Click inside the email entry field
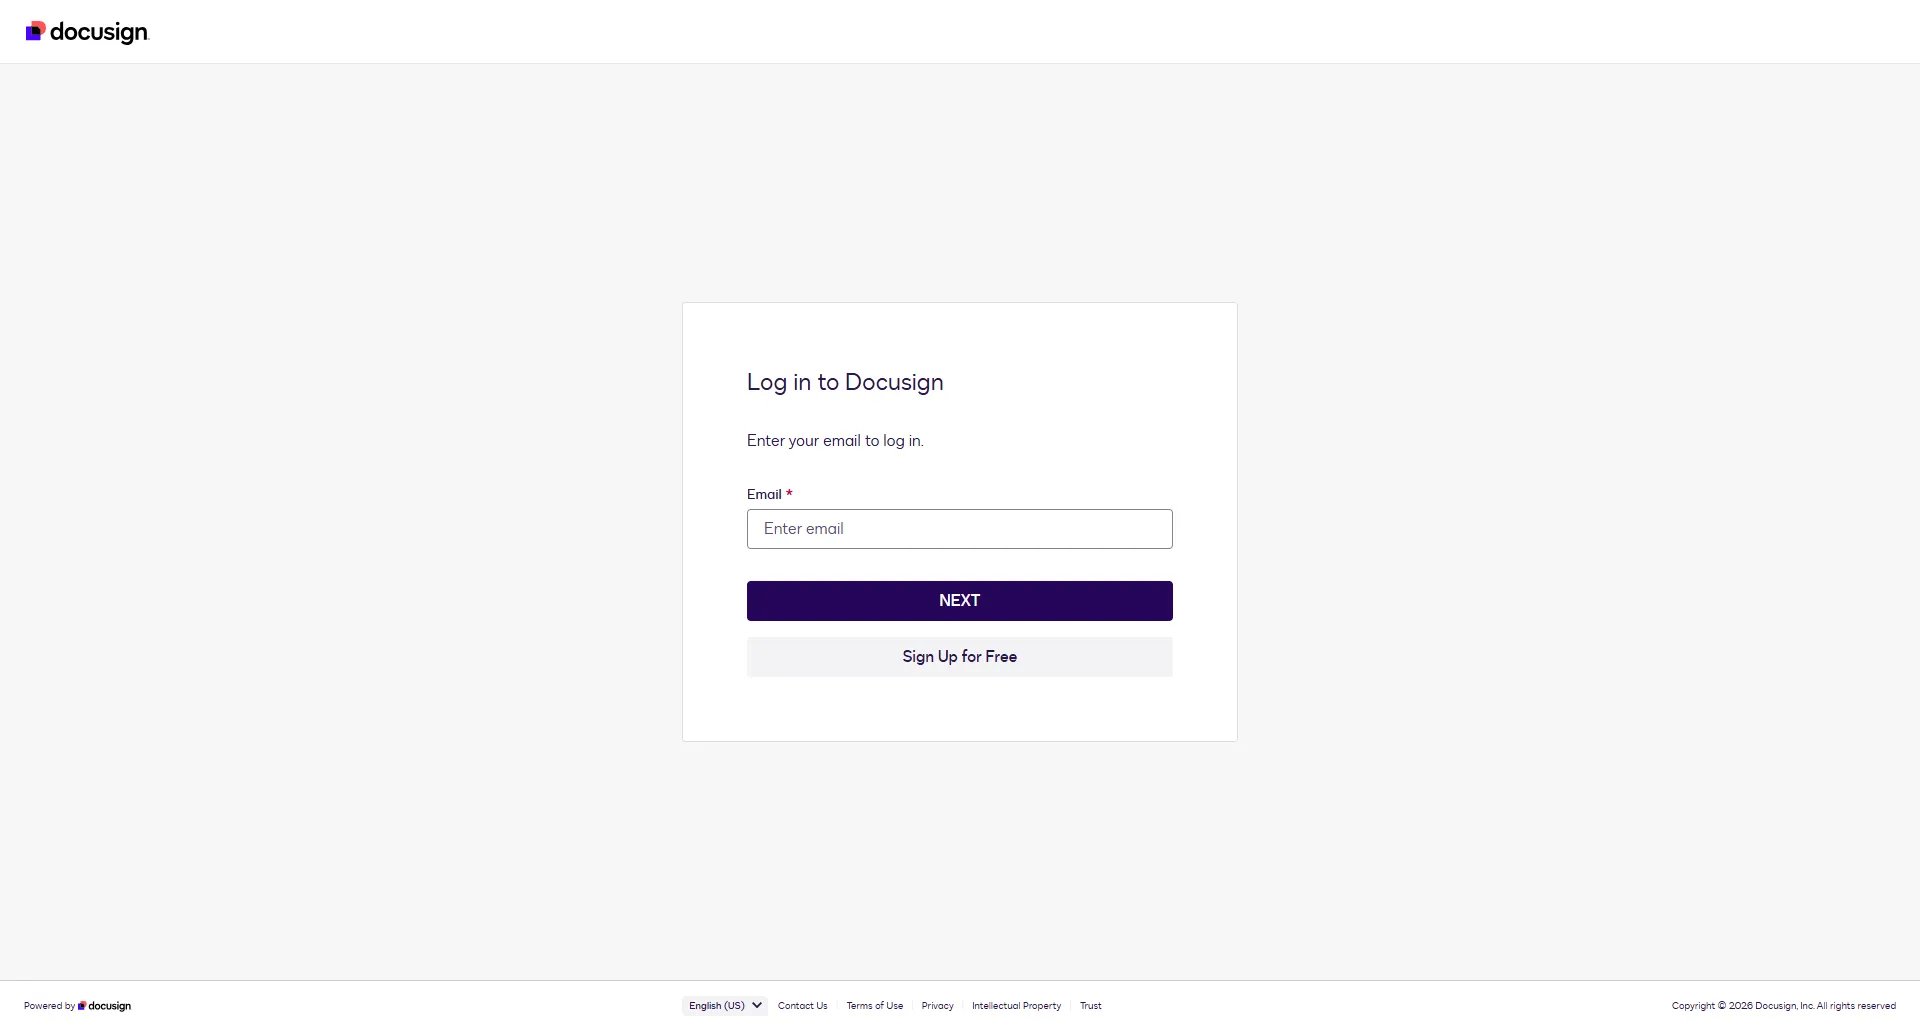Image resolution: width=1920 pixels, height=1031 pixels. pyautogui.click(x=959, y=528)
